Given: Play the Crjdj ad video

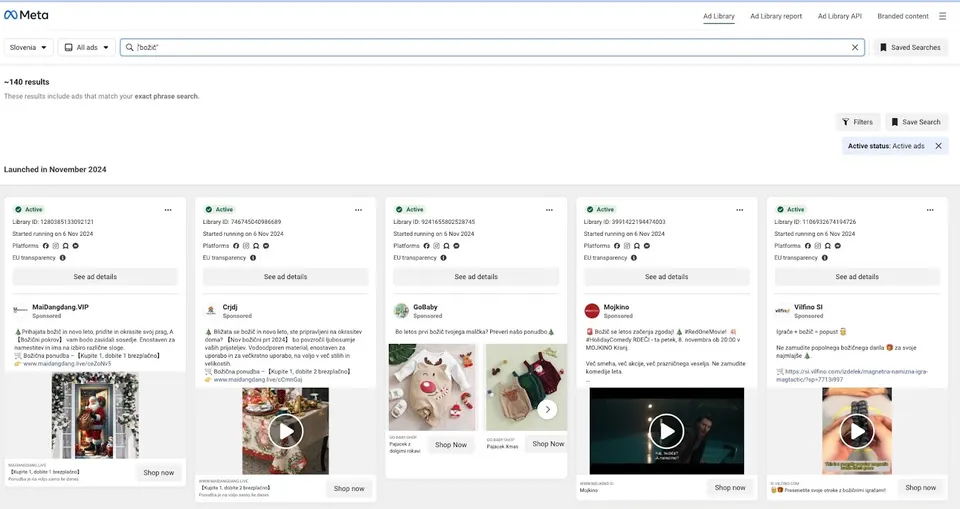Looking at the screenshot, I should [x=285, y=431].
